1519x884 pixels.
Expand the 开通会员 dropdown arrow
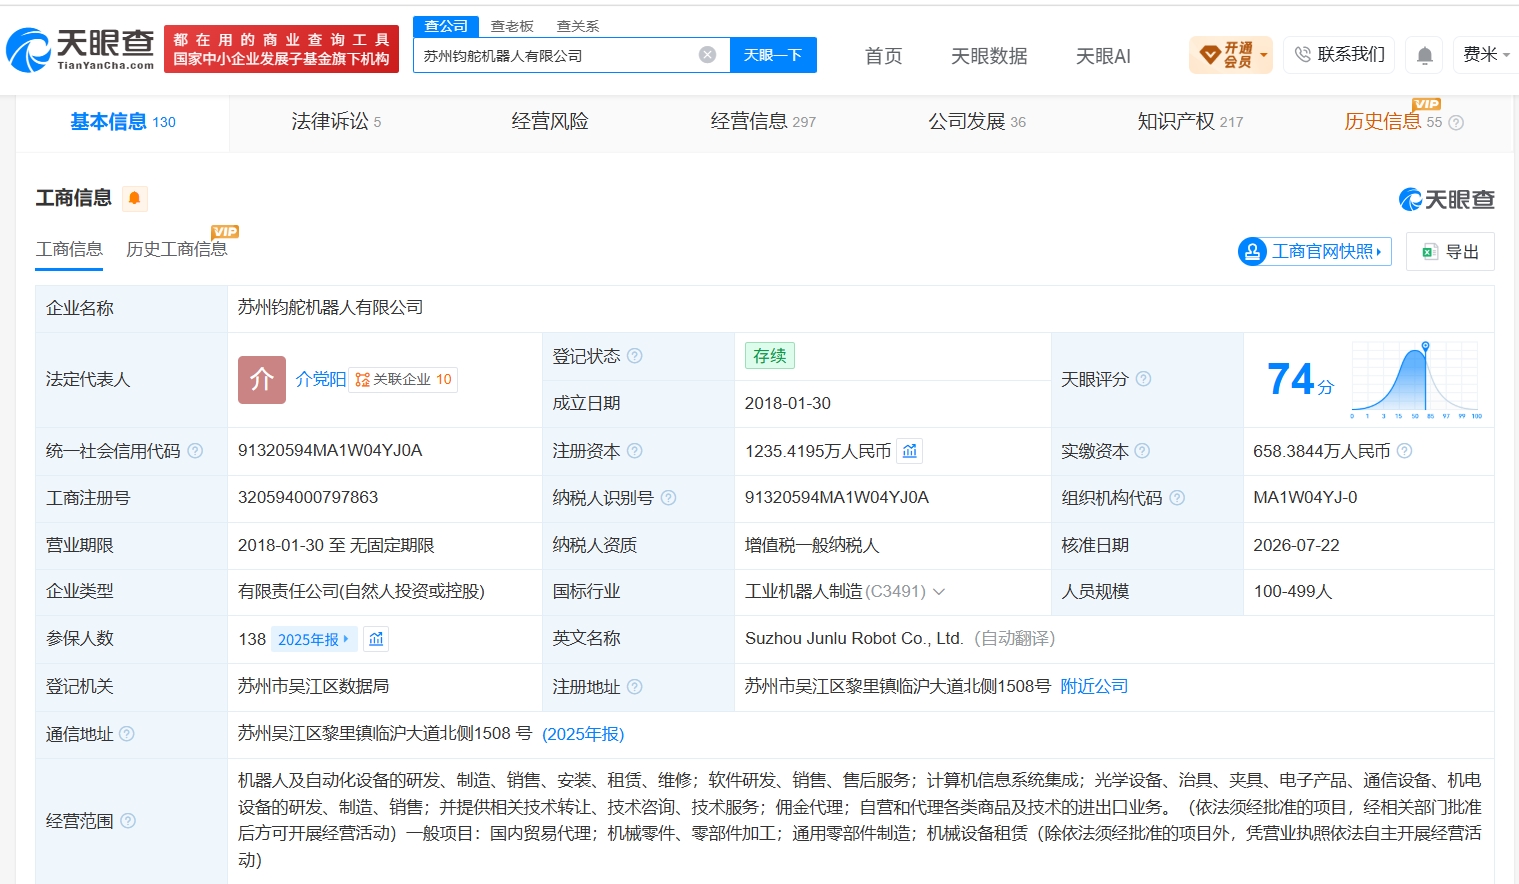[1264, 55]
